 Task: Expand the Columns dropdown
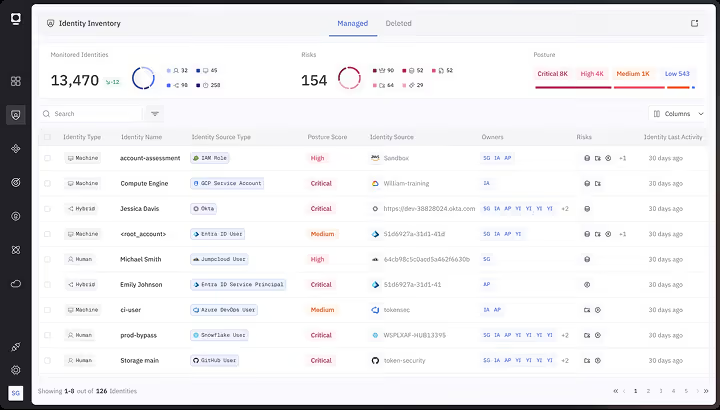pos(678,114)
